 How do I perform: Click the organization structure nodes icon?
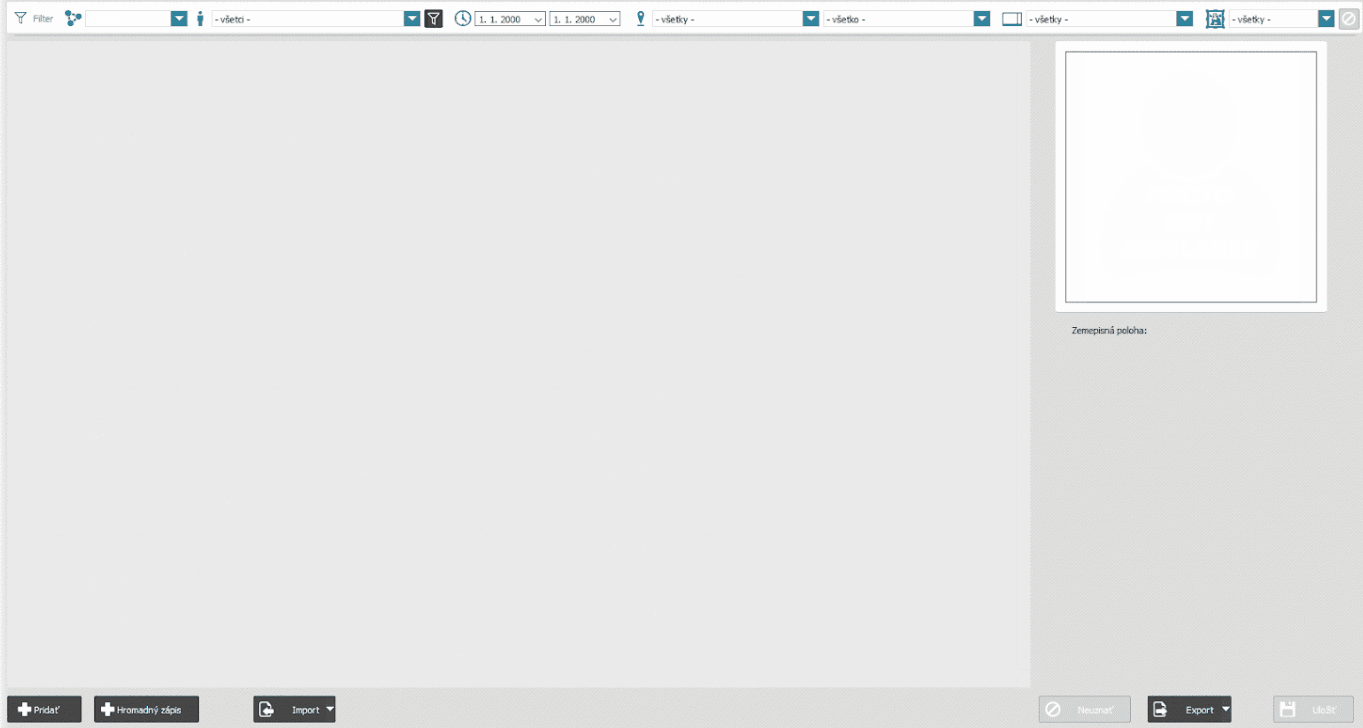tap(73, 18)
